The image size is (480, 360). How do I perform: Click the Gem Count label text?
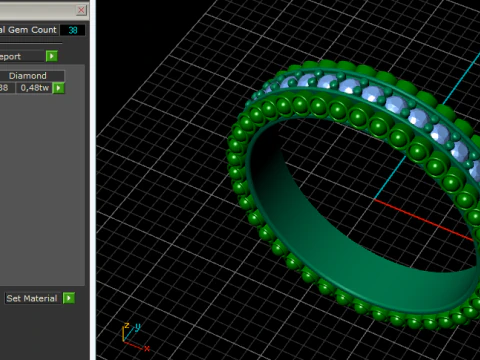coord(32,30)
